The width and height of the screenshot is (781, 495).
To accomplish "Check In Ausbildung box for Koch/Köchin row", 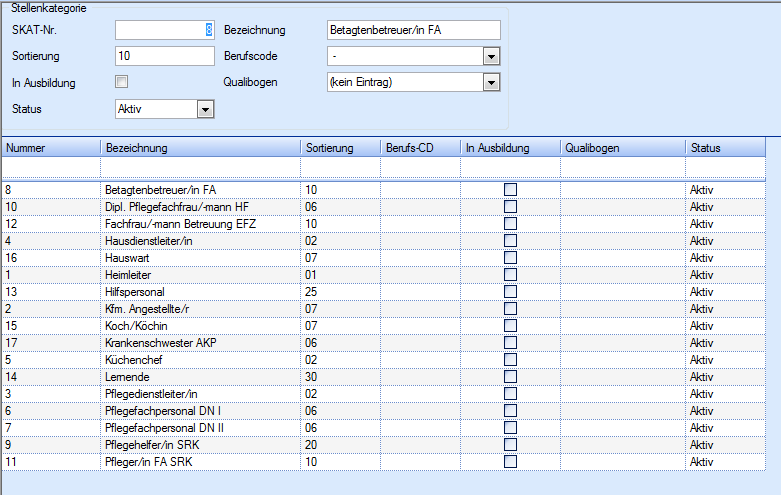I will (510, 326).
